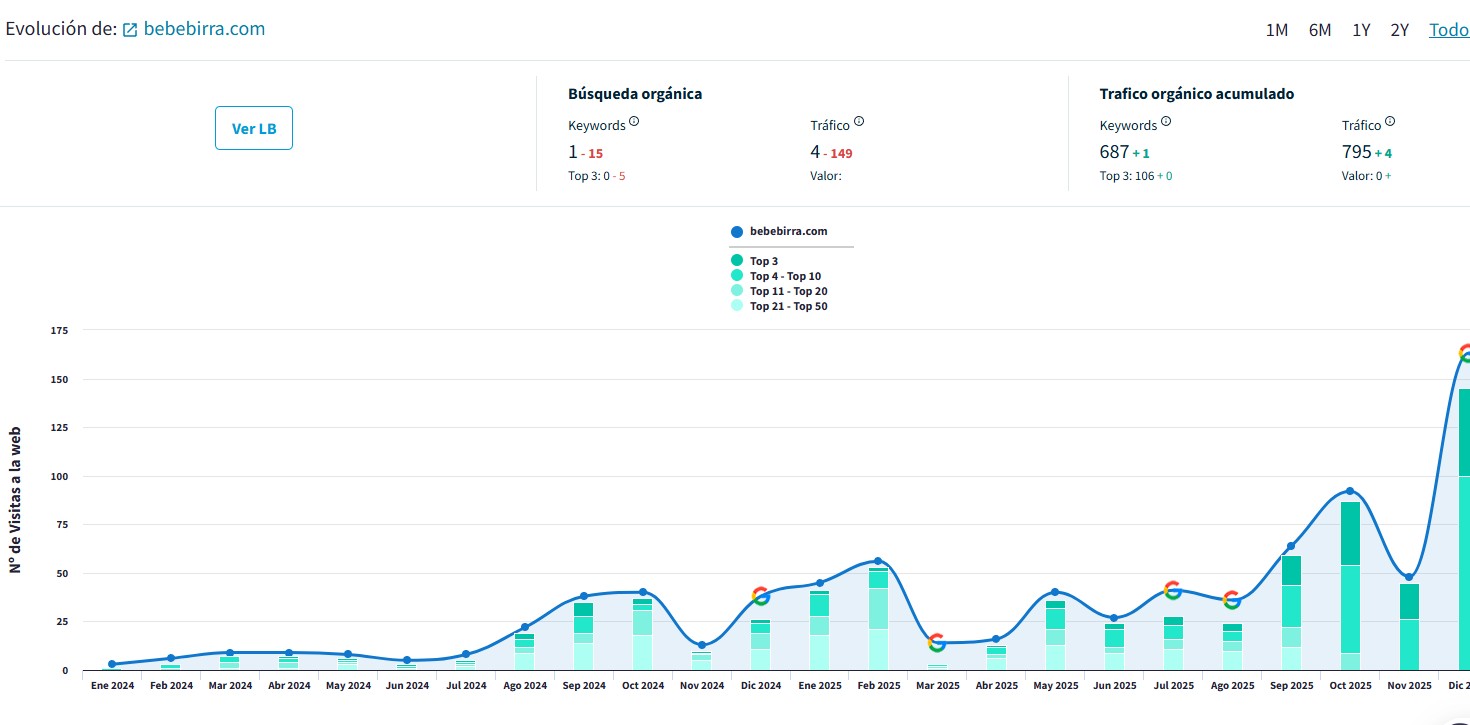This screenshot has width=1470, height=725.
Task: Select the 1M time range
Action: tap(1277, 30)
